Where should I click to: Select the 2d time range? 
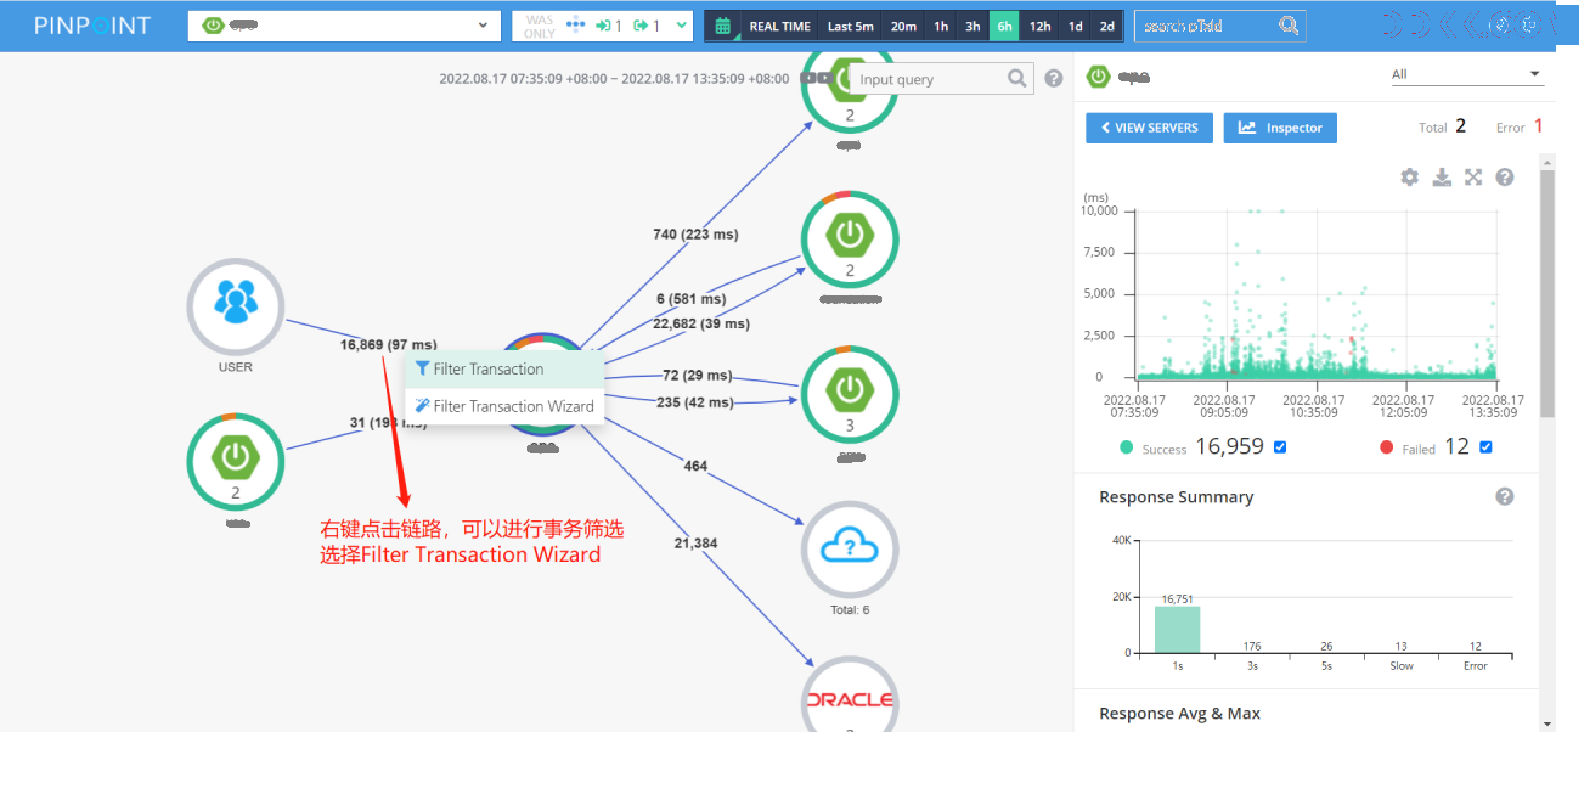[x=1107, y=26]
